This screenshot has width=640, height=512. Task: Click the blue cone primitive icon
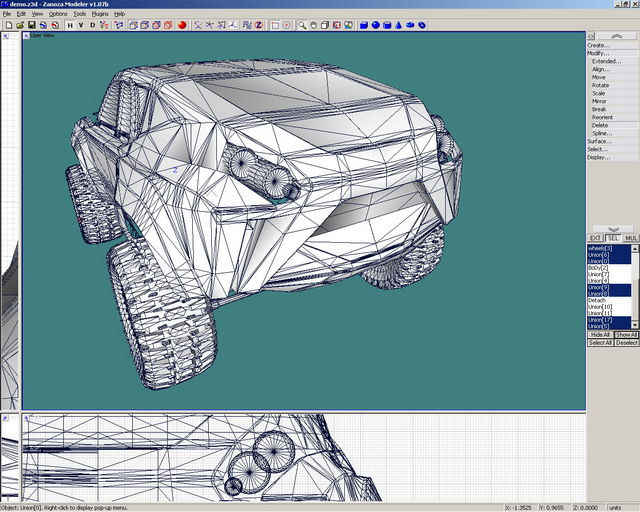tap(399, 25)
